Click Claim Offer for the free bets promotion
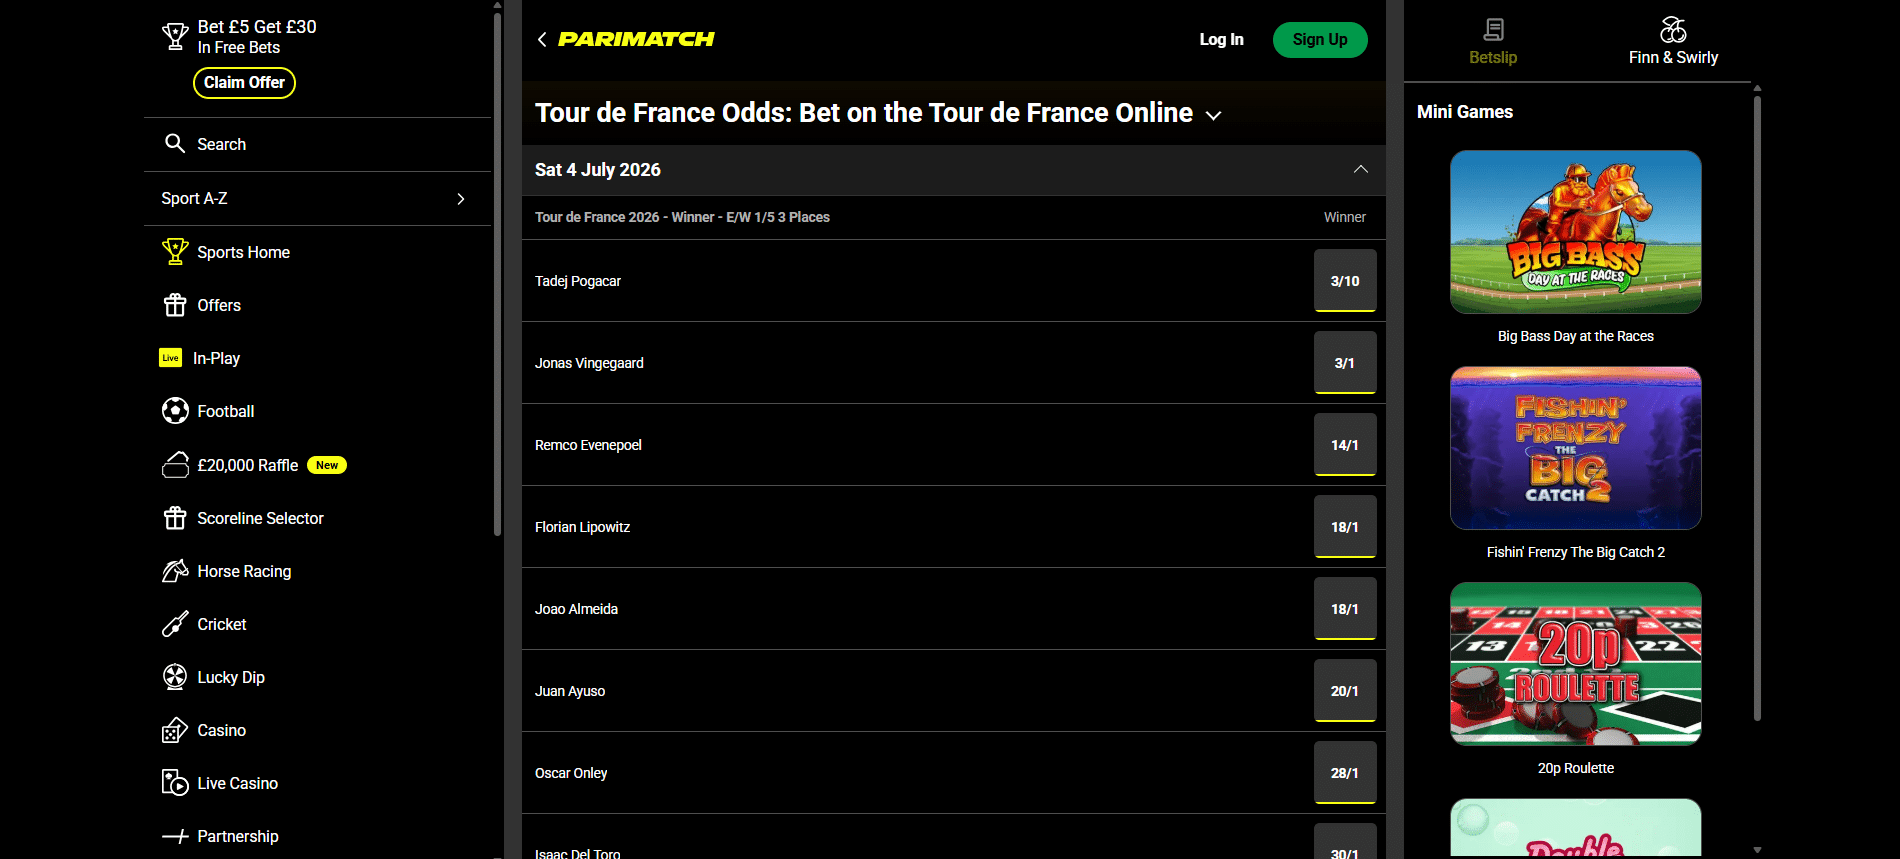Screen dimensions: 1900x859 [244, 83]
